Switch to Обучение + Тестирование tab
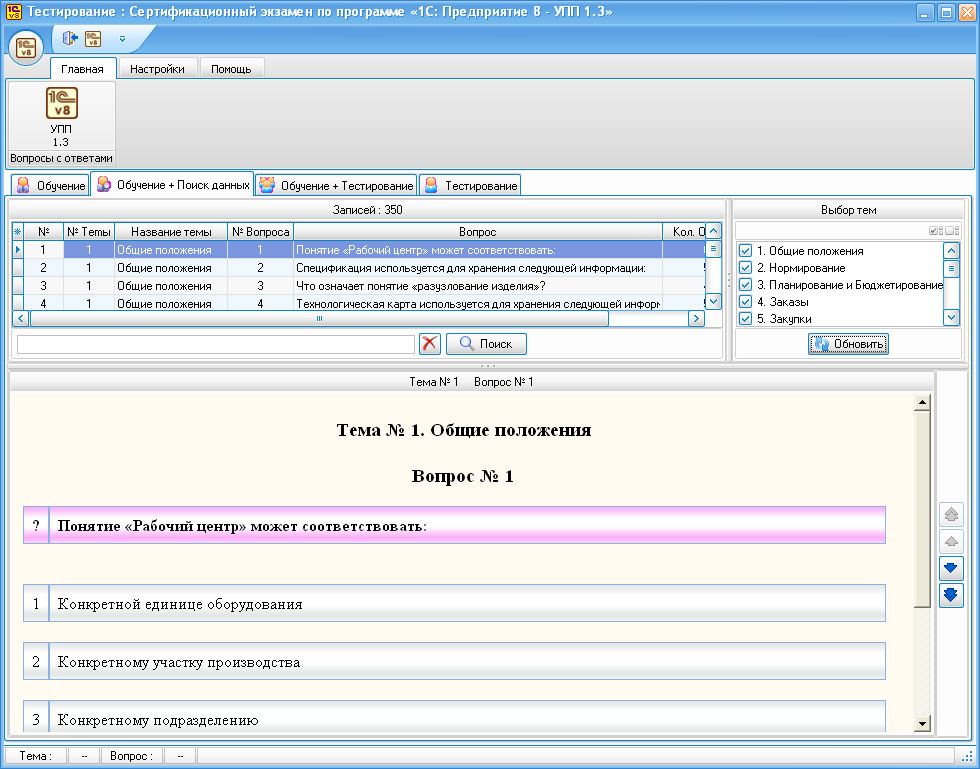The width and height of the screenshot is (980, 769). pos(336,186)
